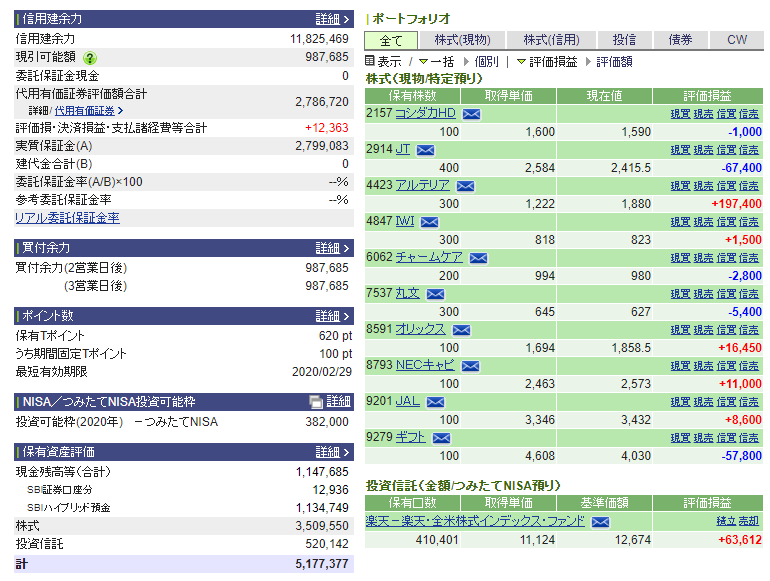Image resolution: width=770 pixels, height=581 pixels.
Task: Click the 表示 list icon in portfolio toolbar
Action: pos(370,61)
